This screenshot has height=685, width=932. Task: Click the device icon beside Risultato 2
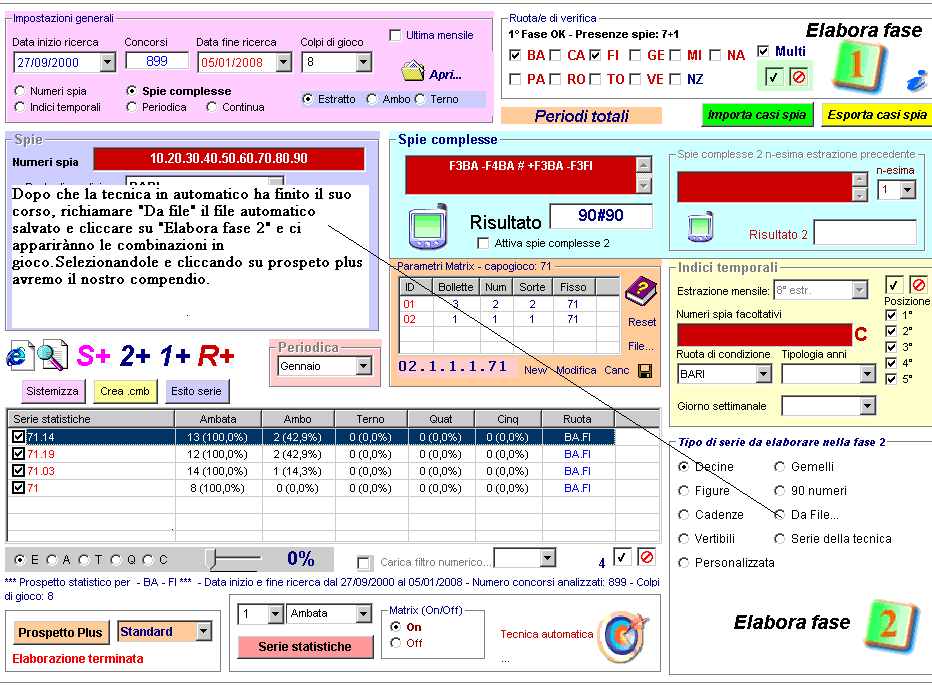tap(700, 227)
